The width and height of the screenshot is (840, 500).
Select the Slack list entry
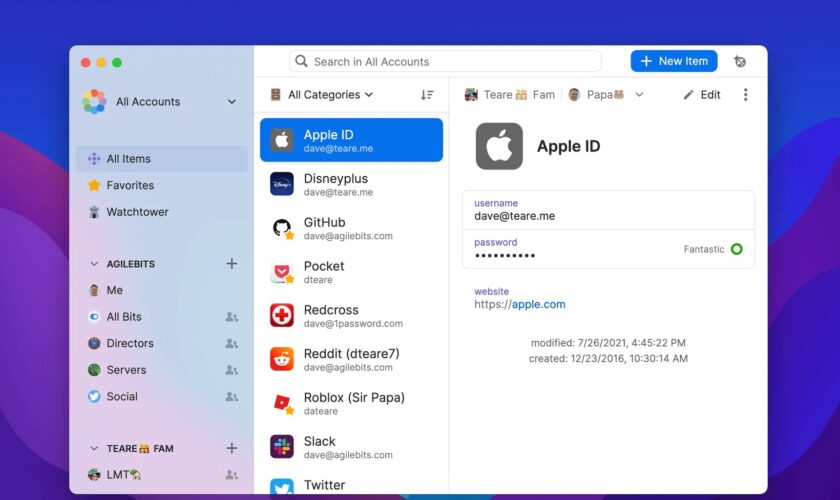point(351,446)
